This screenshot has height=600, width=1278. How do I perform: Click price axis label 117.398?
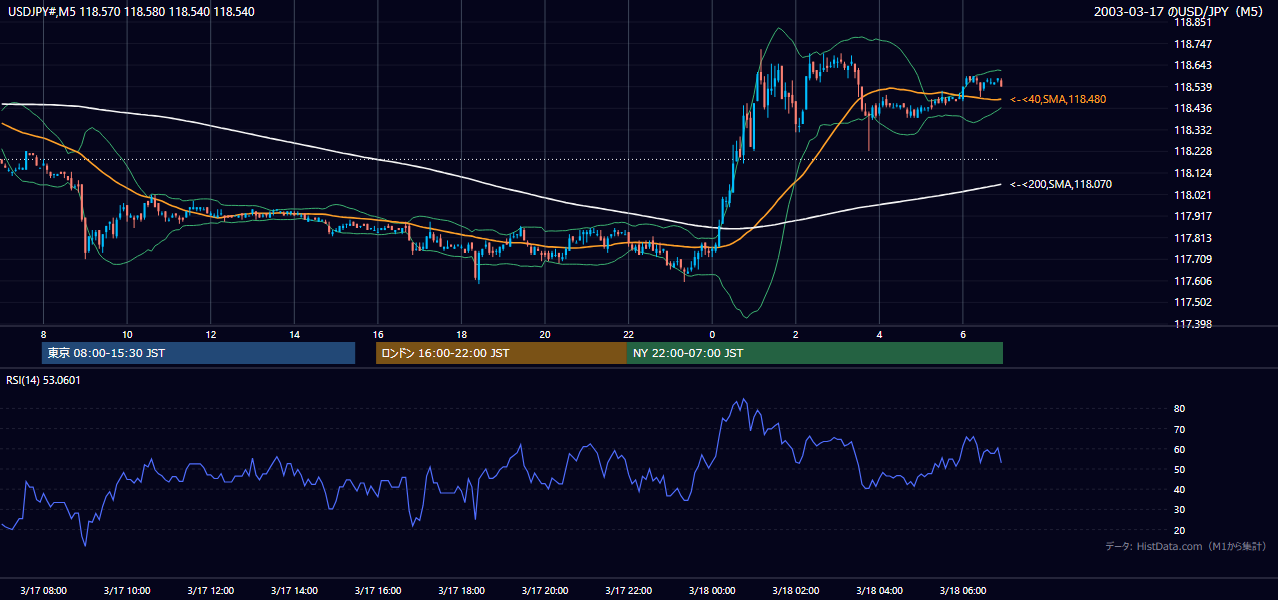coord(1193,324)
